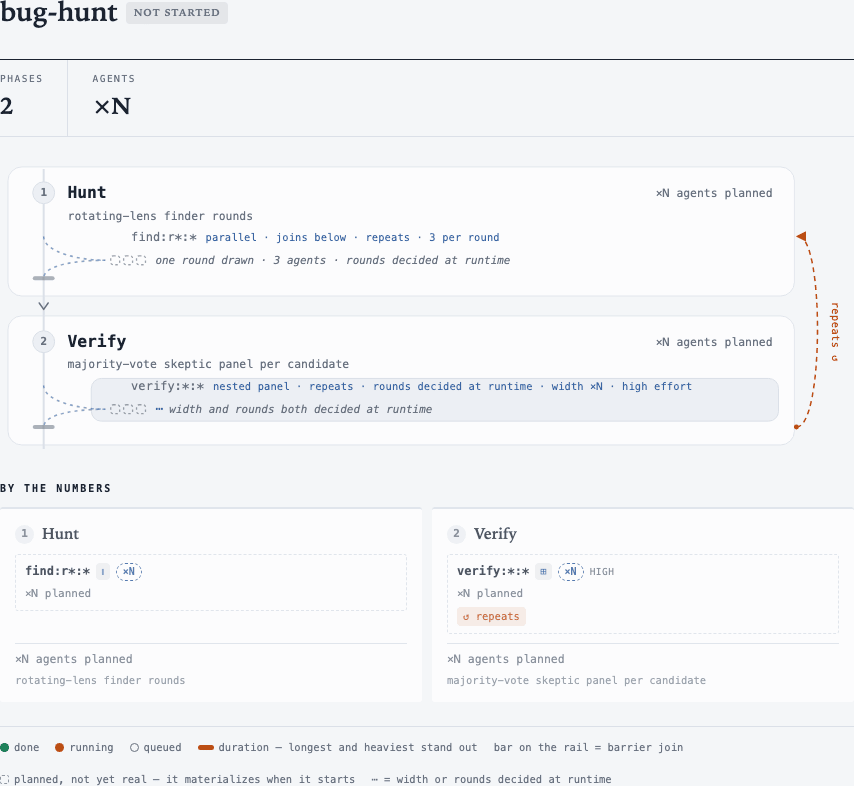
Task: Click the Verify phase number 2 circle
Action: 44,342
